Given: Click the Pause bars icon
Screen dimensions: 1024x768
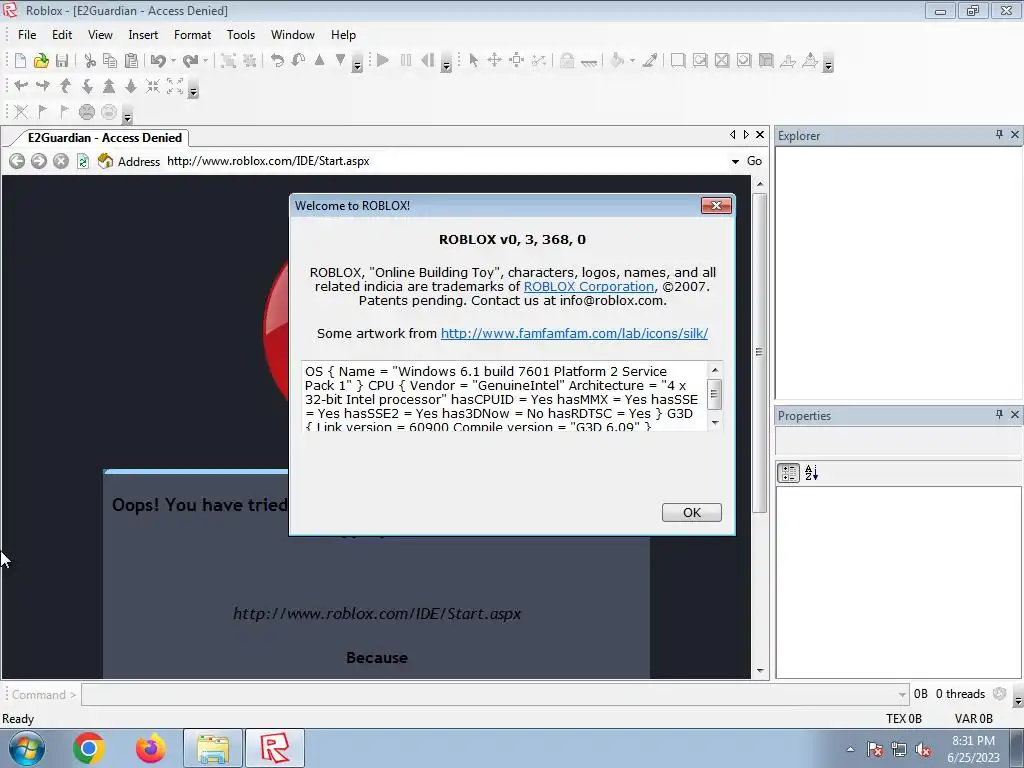Looking at the screenshot, I should point(406,61).
